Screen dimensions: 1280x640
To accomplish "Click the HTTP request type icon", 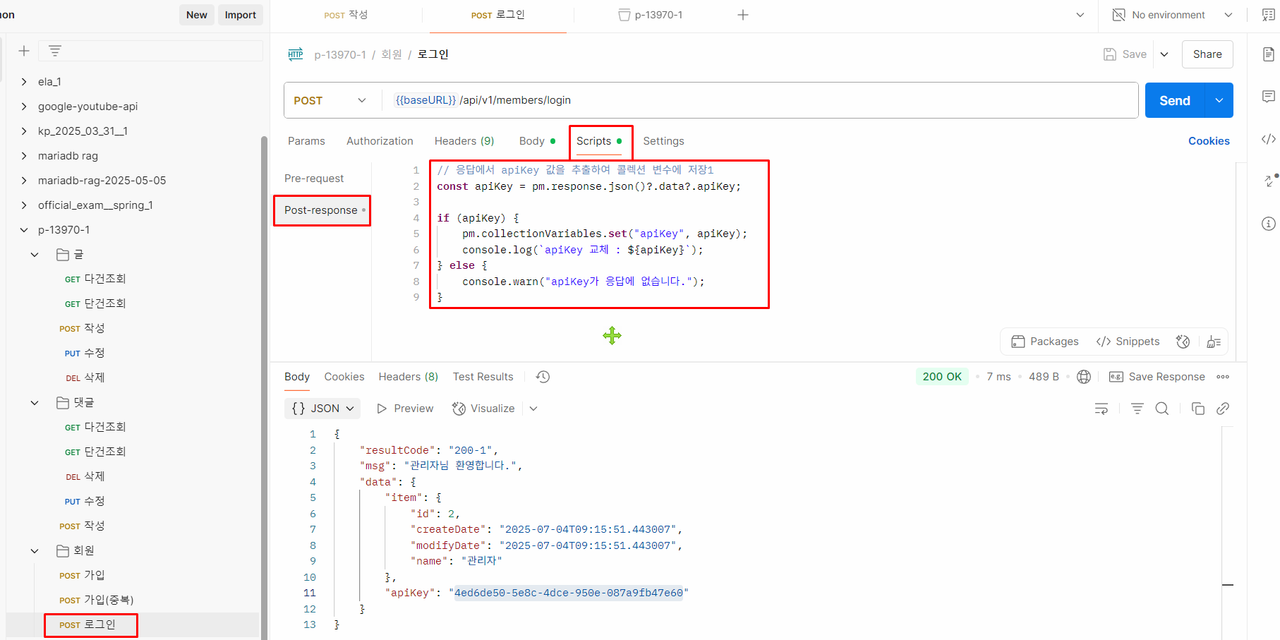I will (295, 55).
